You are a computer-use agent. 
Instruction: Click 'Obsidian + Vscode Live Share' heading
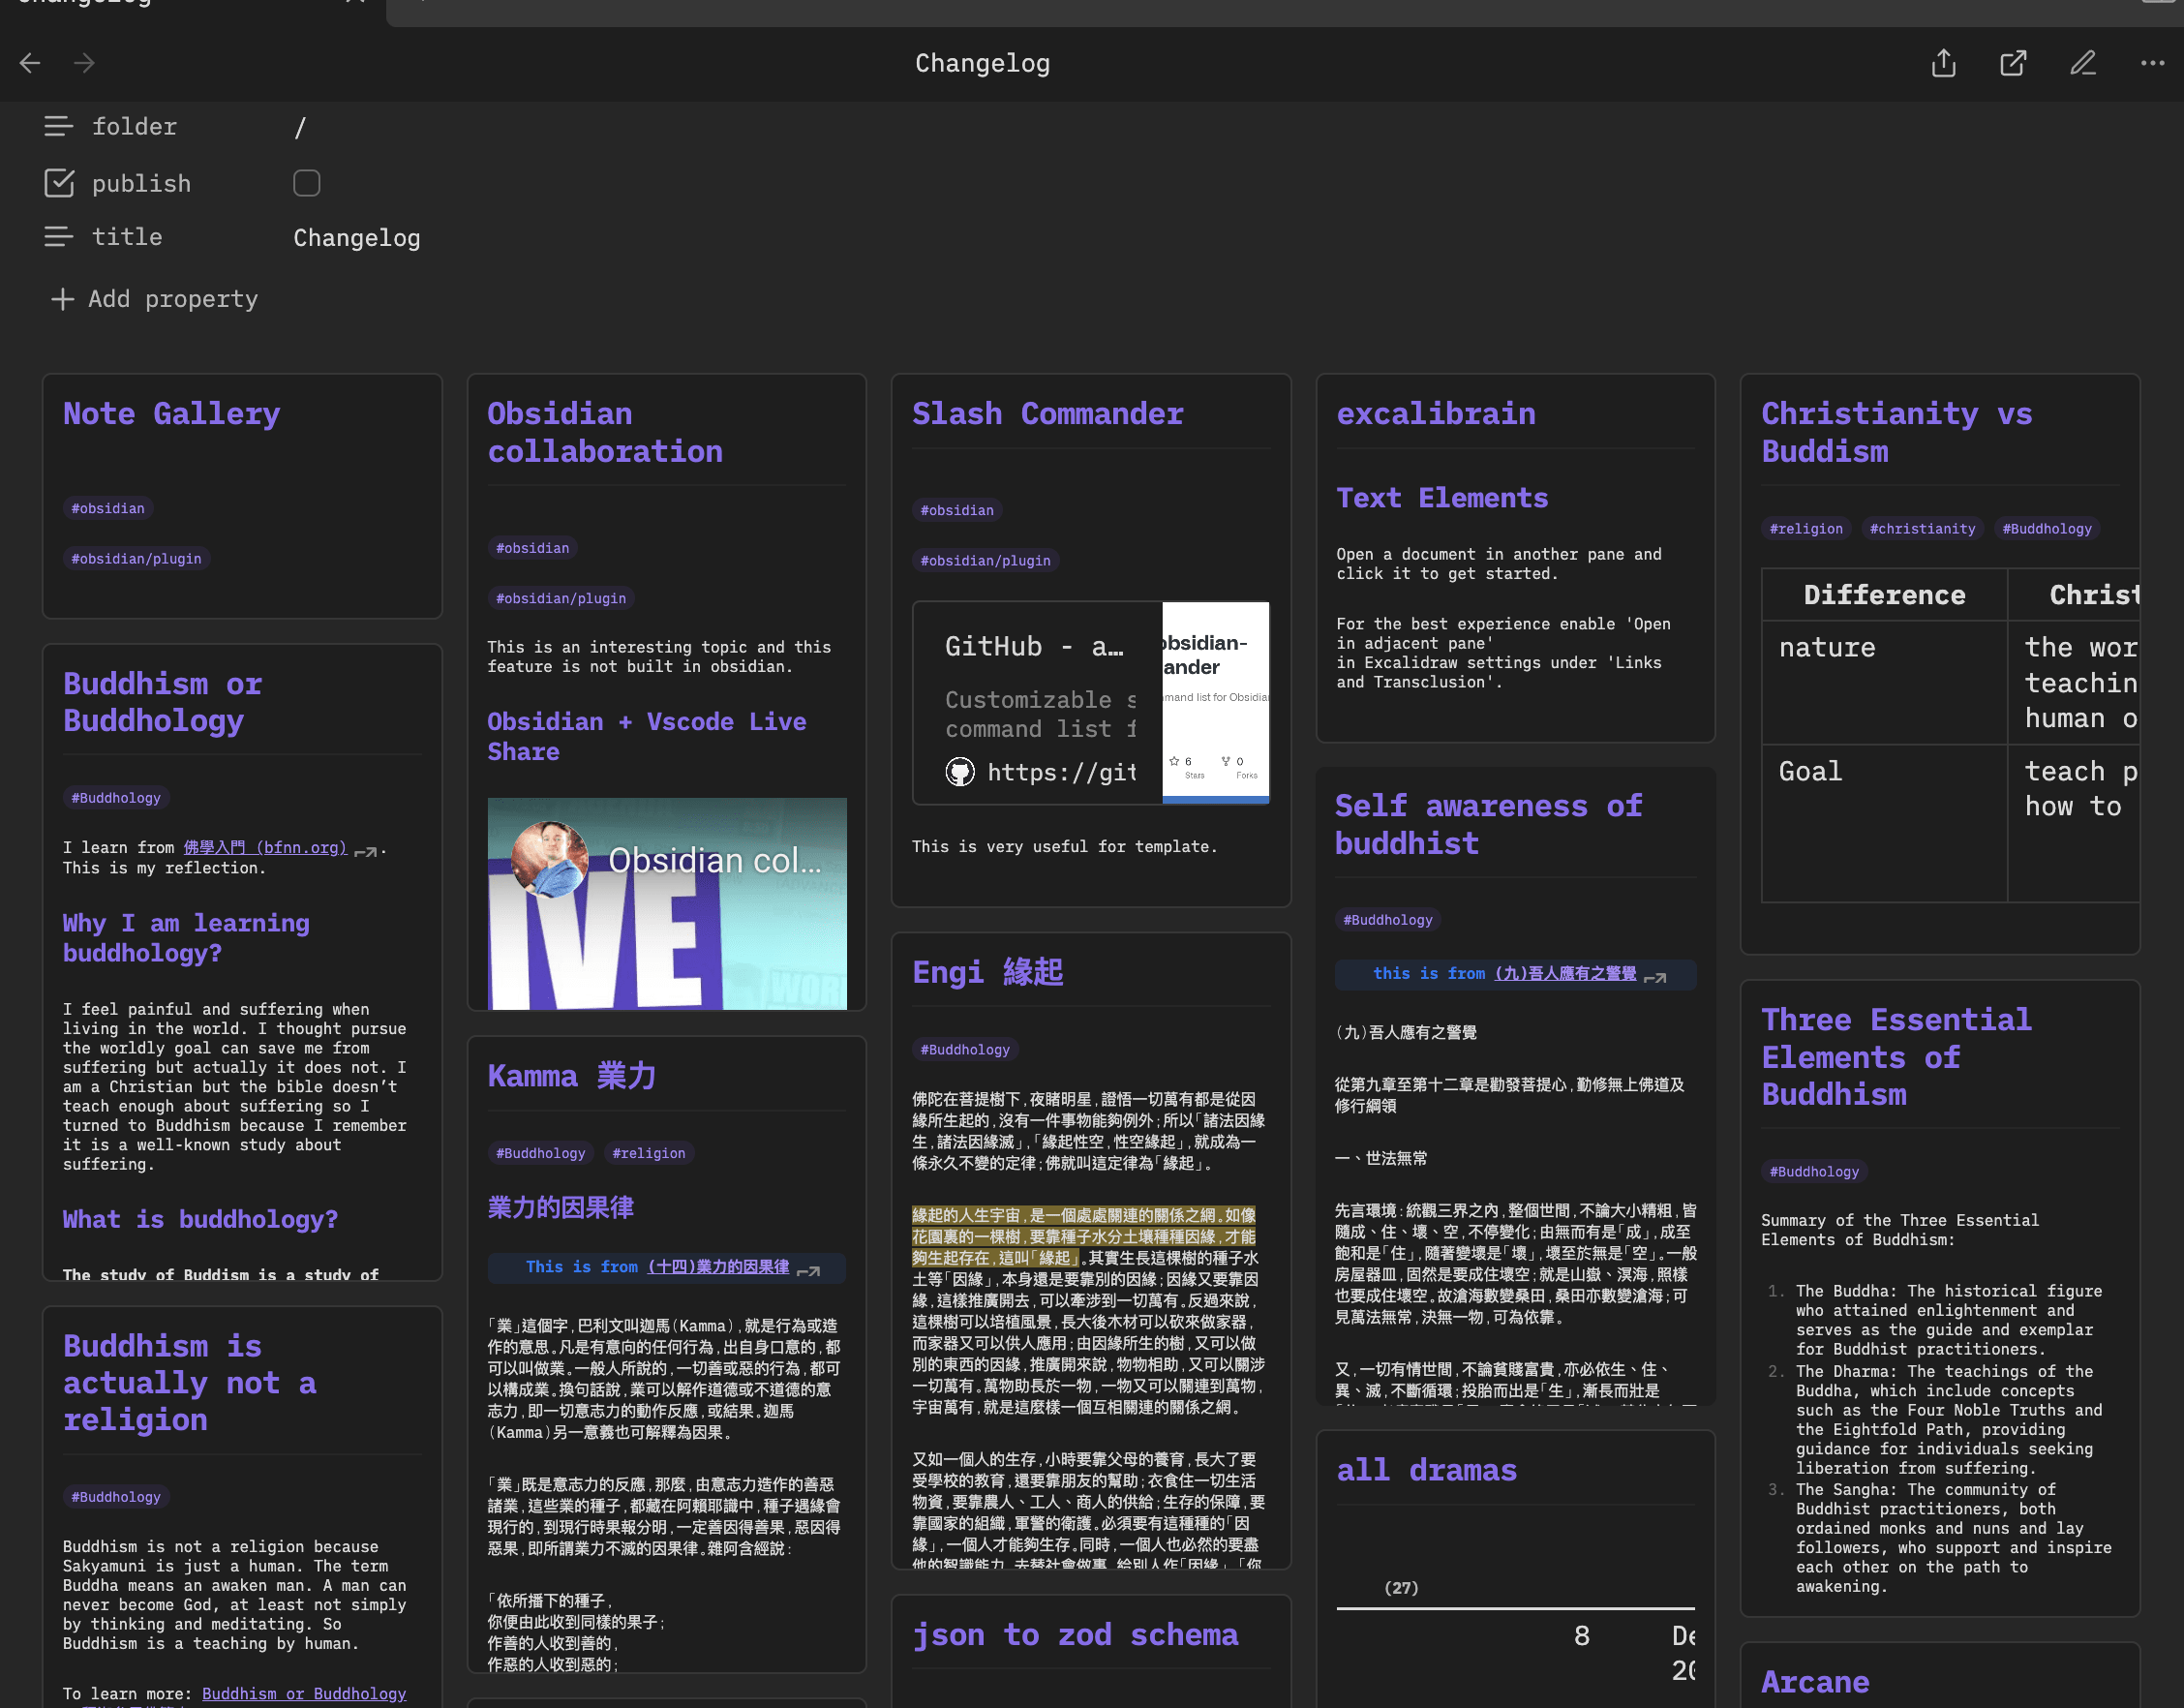646,736
